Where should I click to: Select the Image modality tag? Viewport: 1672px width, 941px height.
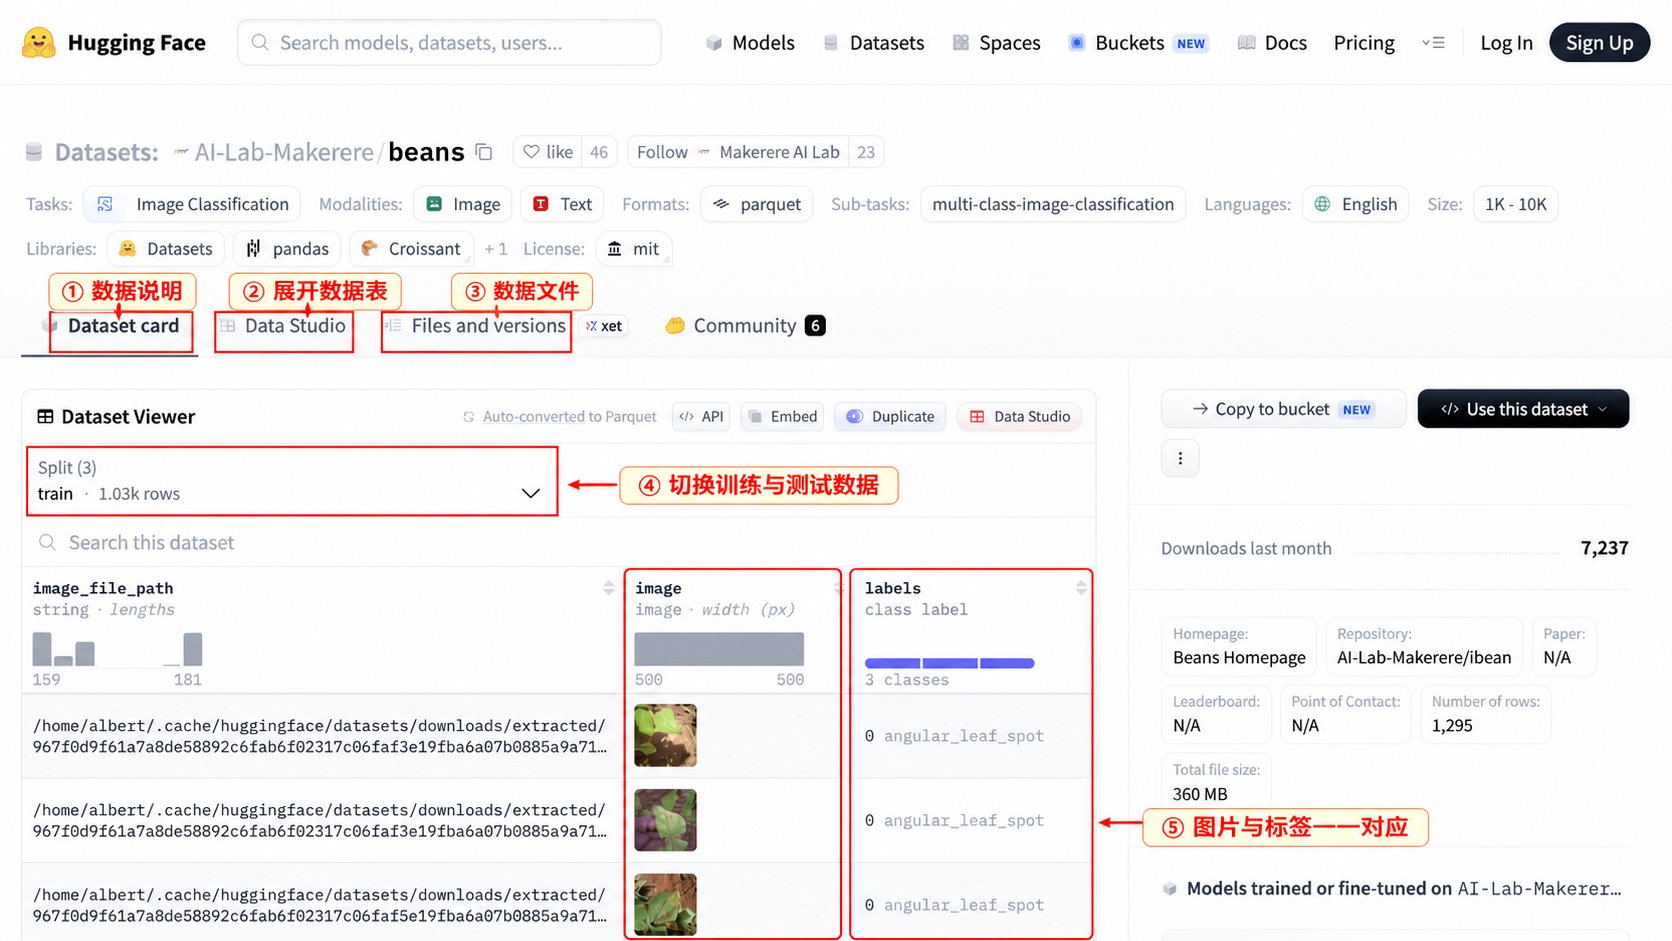click(463, 204)
